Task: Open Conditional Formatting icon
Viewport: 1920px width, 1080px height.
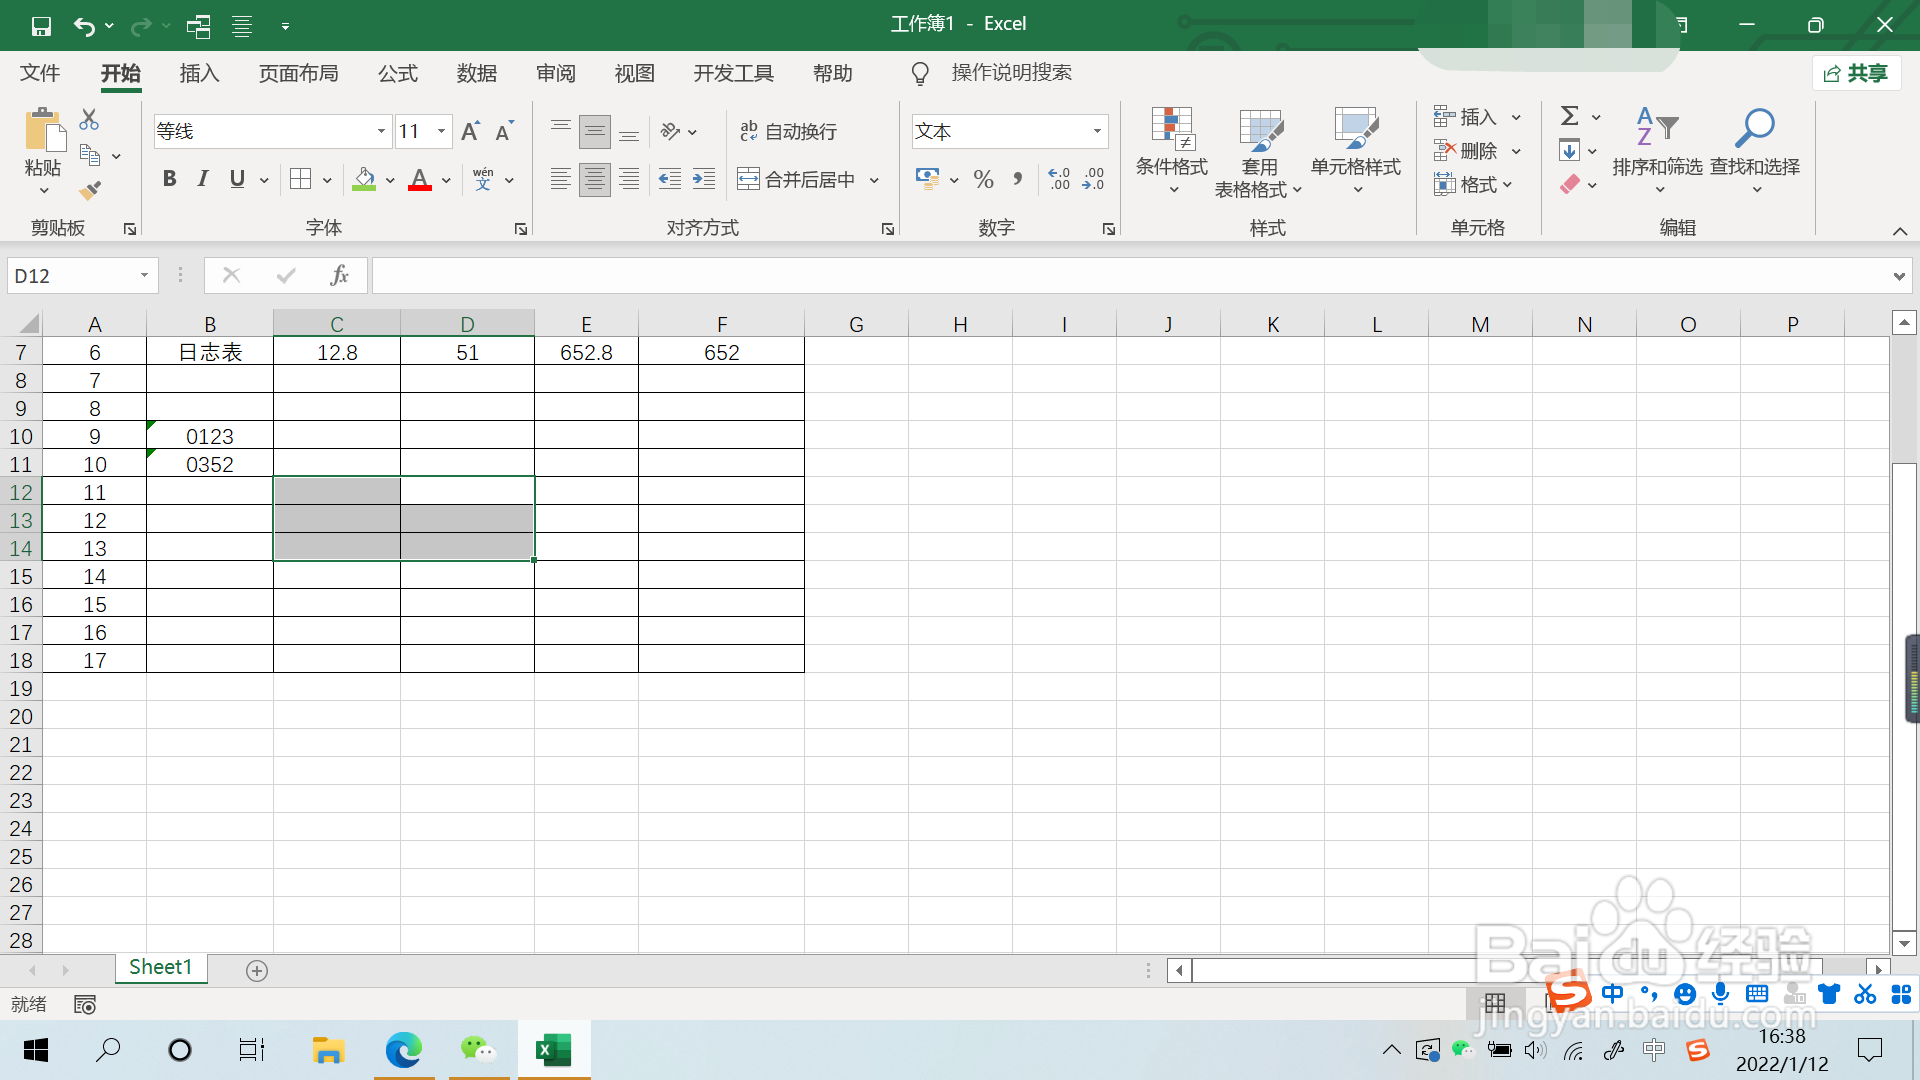Action: coord(1171,130)
